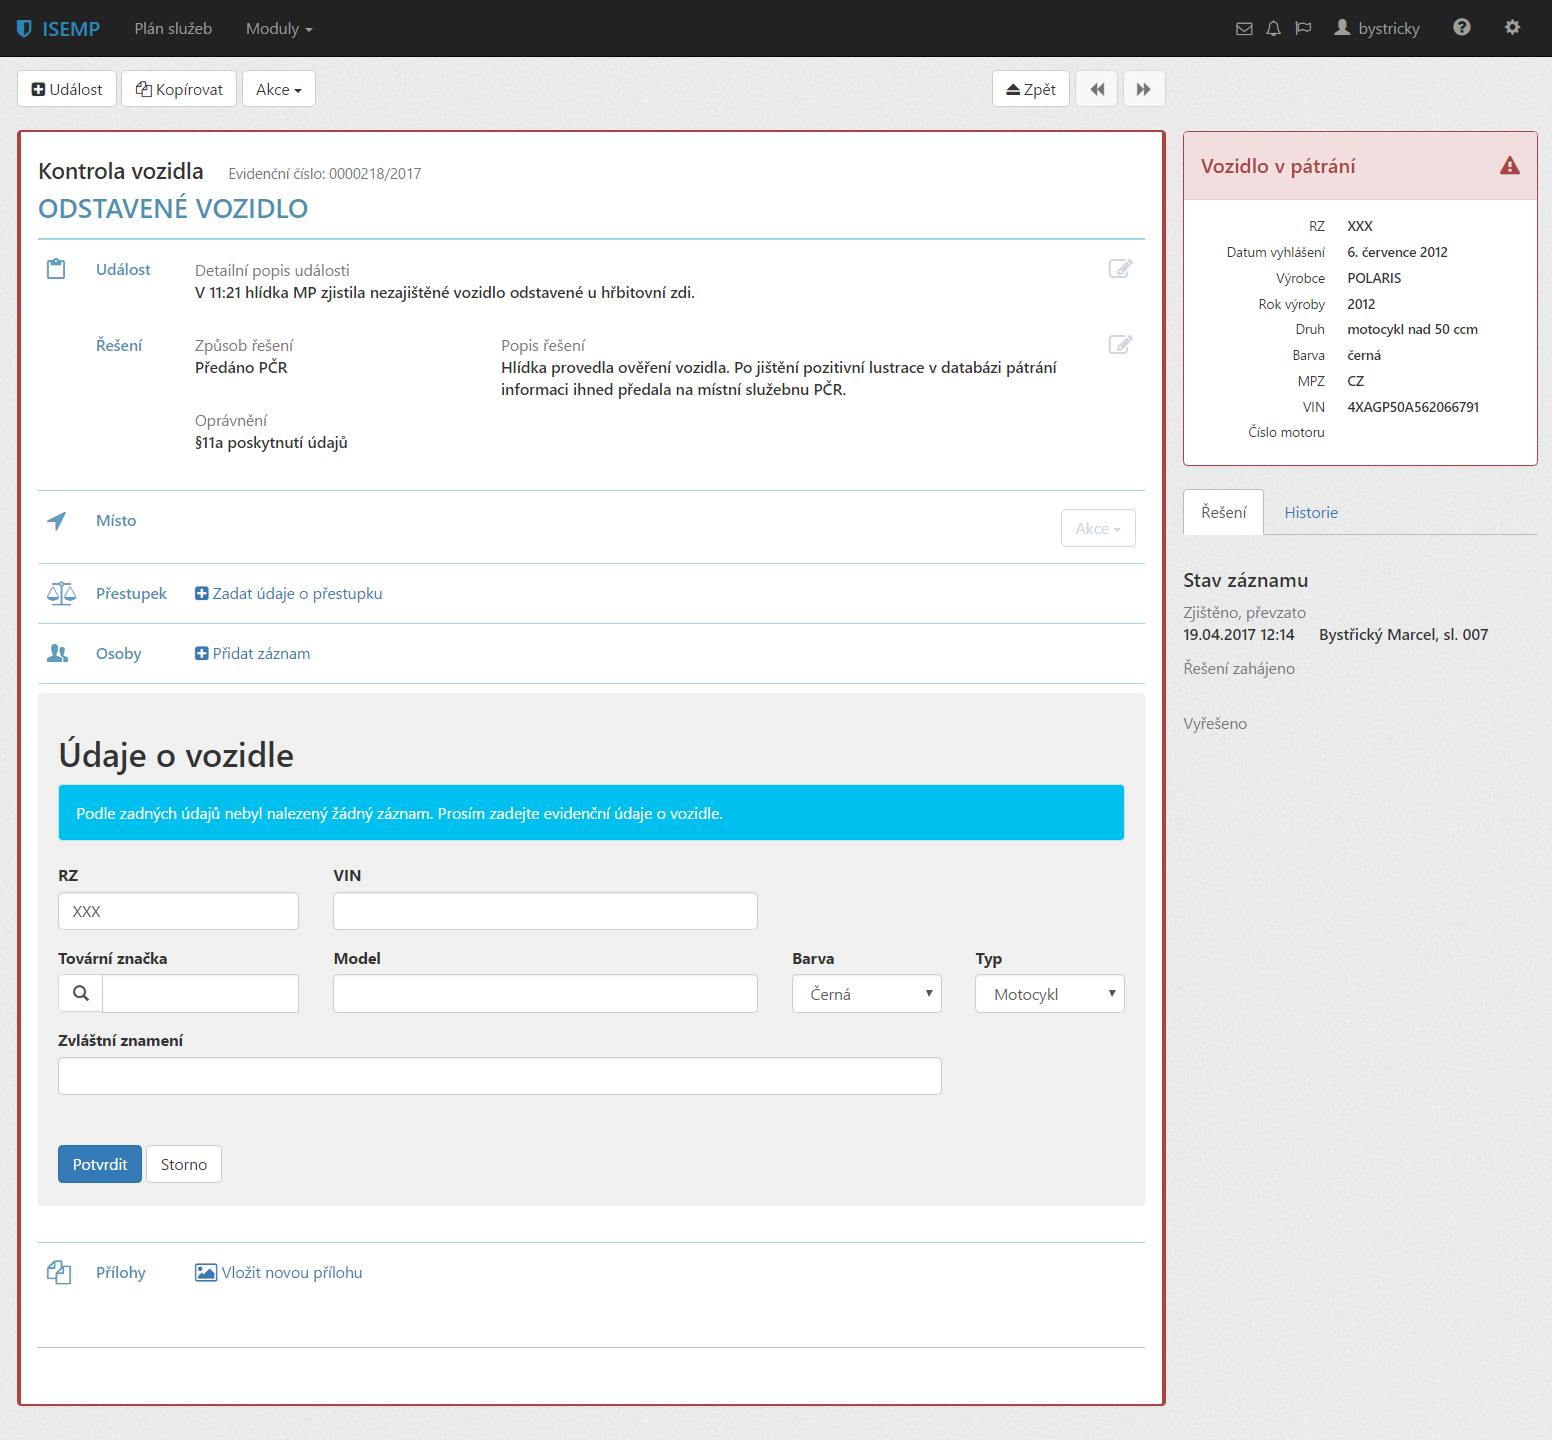Edit the Řešení section pencil icon
Viewport: 1552px width, 1440px height.
1120,344
